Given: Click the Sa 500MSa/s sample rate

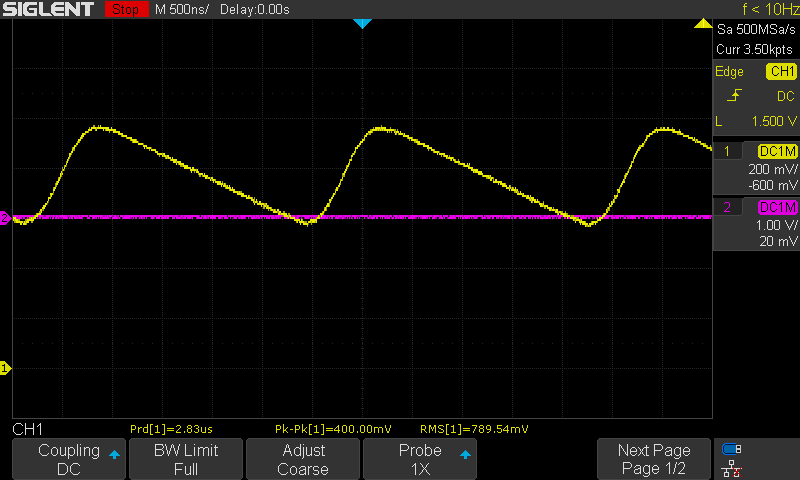Looking at the screenshot, I should click(x=756, y=30).
